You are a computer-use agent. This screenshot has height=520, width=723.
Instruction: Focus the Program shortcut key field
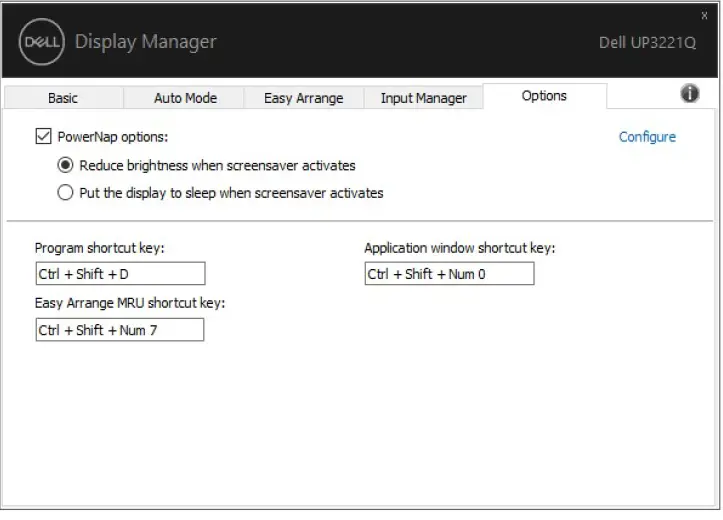coord(120,274)
